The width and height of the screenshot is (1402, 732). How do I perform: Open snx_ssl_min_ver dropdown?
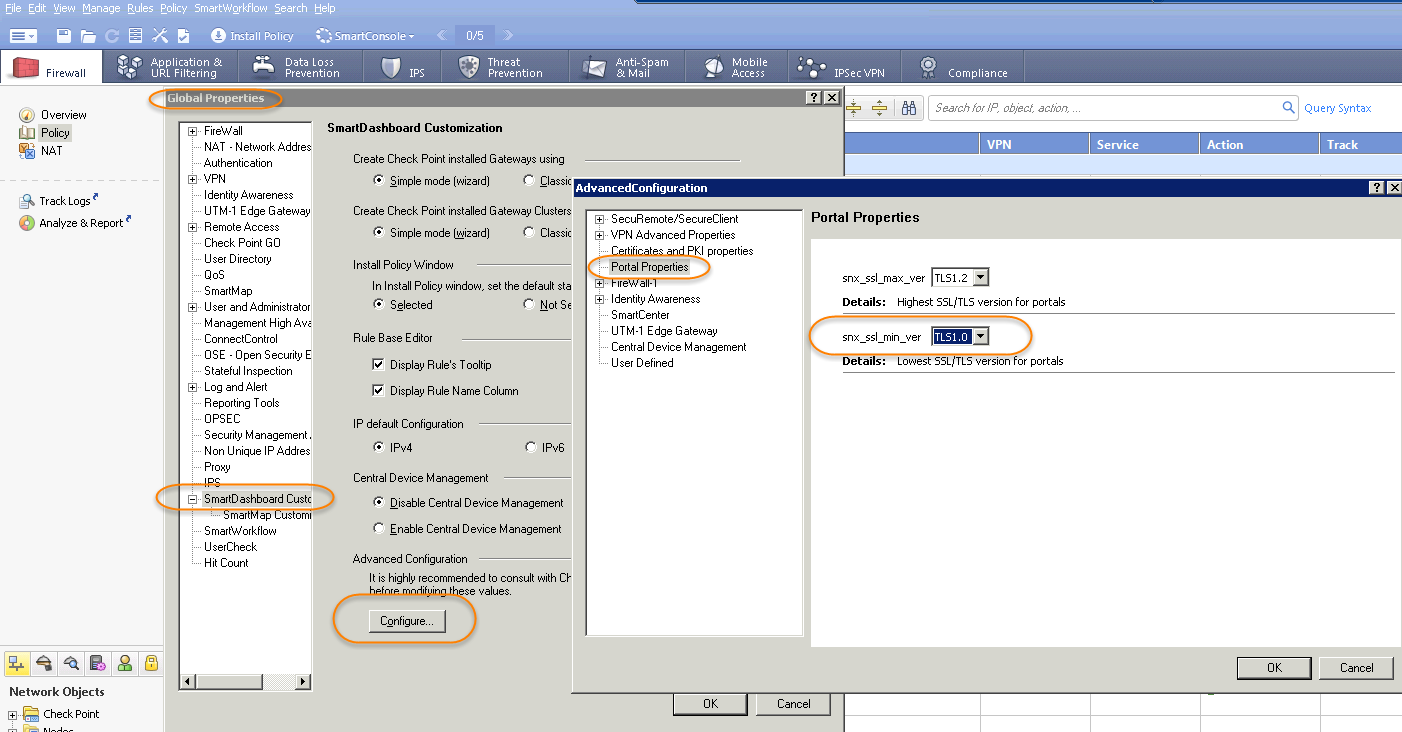[x=981, y=337]
